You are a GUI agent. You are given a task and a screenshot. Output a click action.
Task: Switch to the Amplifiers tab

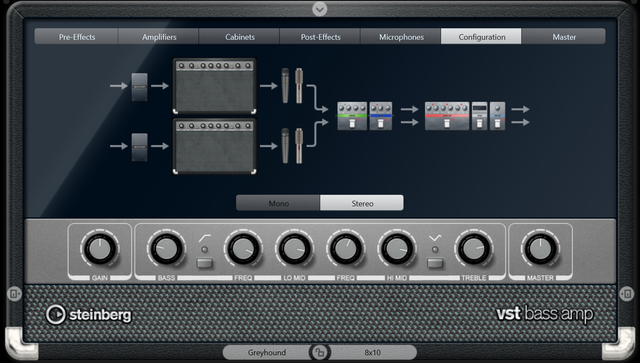click(159, 37)
